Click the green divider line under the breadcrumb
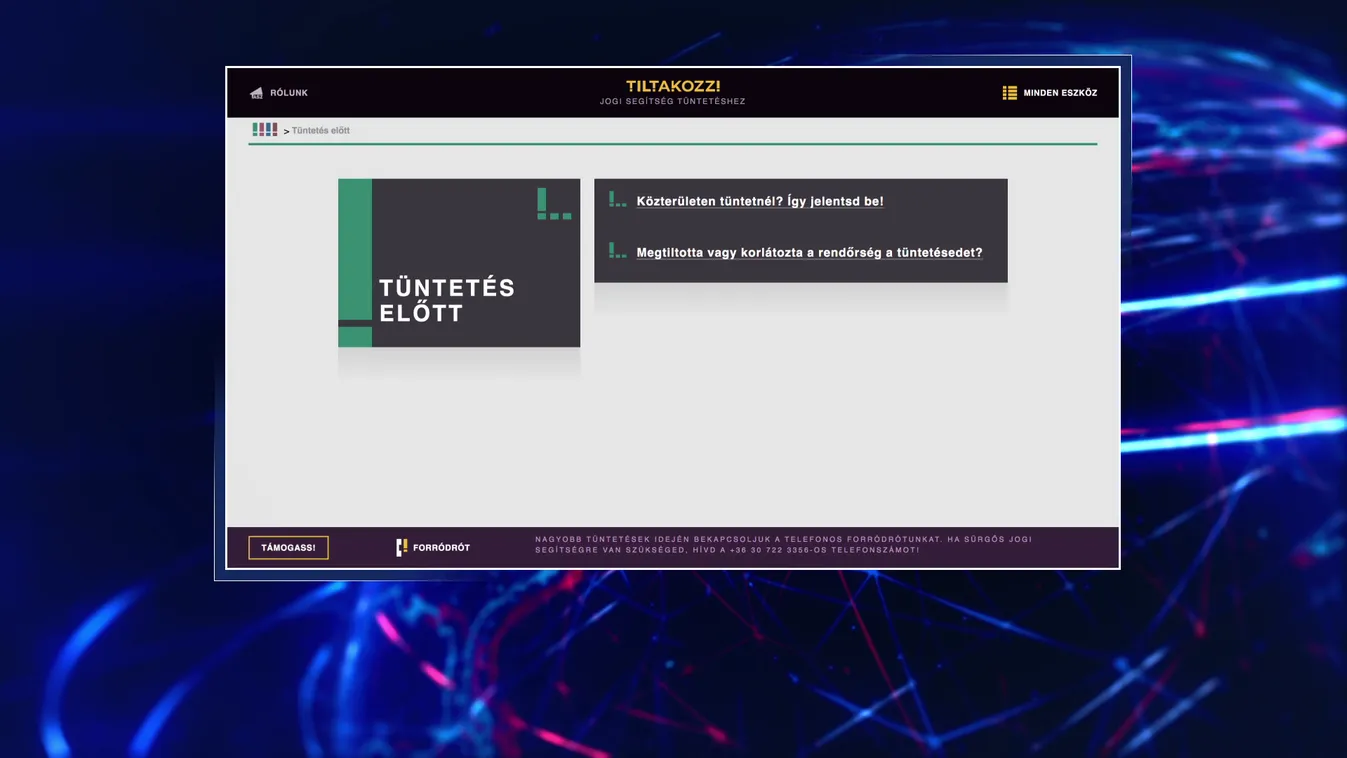Screen dimensions: 1347x758 click(x=671, y=142)
